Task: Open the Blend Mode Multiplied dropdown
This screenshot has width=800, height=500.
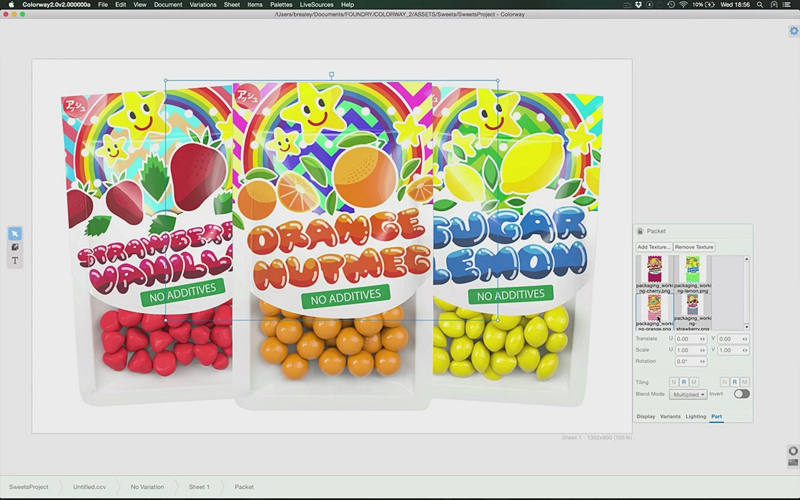Action: tap(687, 394)
